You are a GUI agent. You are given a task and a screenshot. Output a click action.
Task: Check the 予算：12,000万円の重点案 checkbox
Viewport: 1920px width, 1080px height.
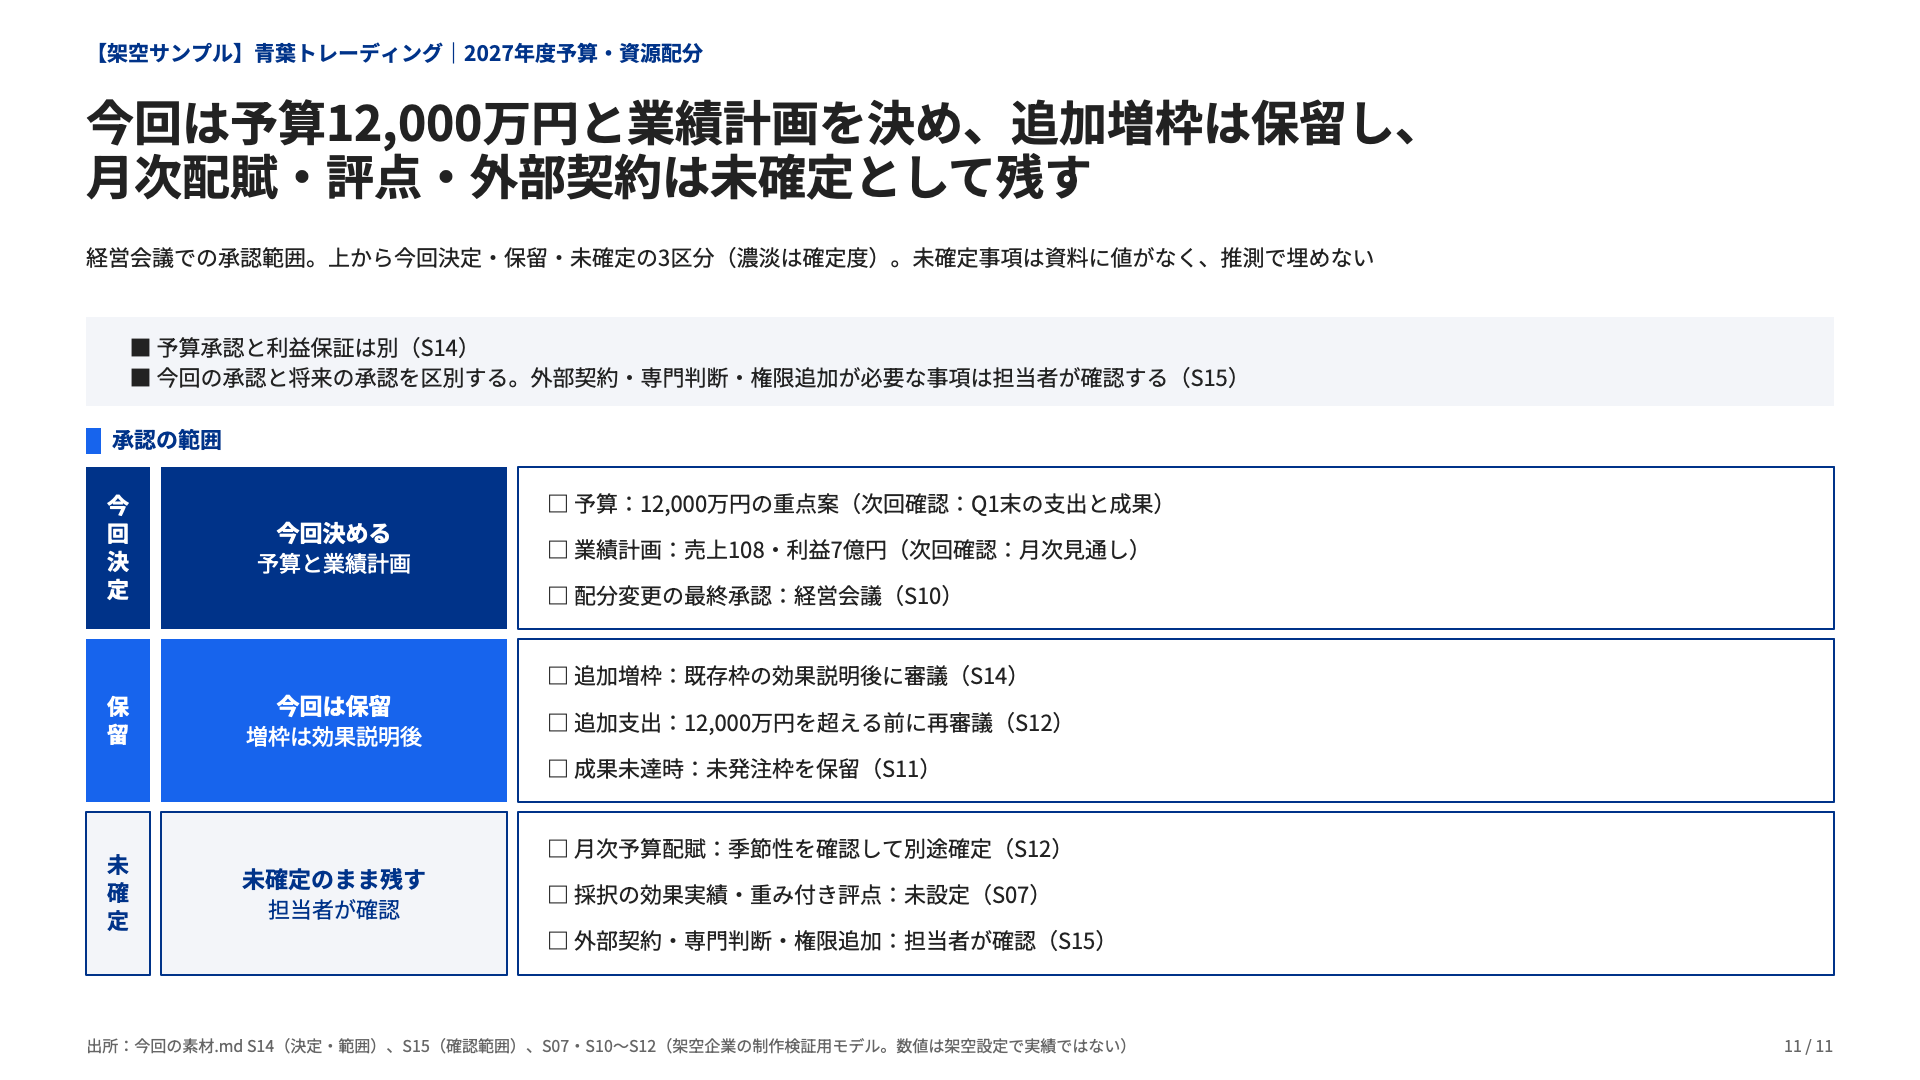point(558,504)
